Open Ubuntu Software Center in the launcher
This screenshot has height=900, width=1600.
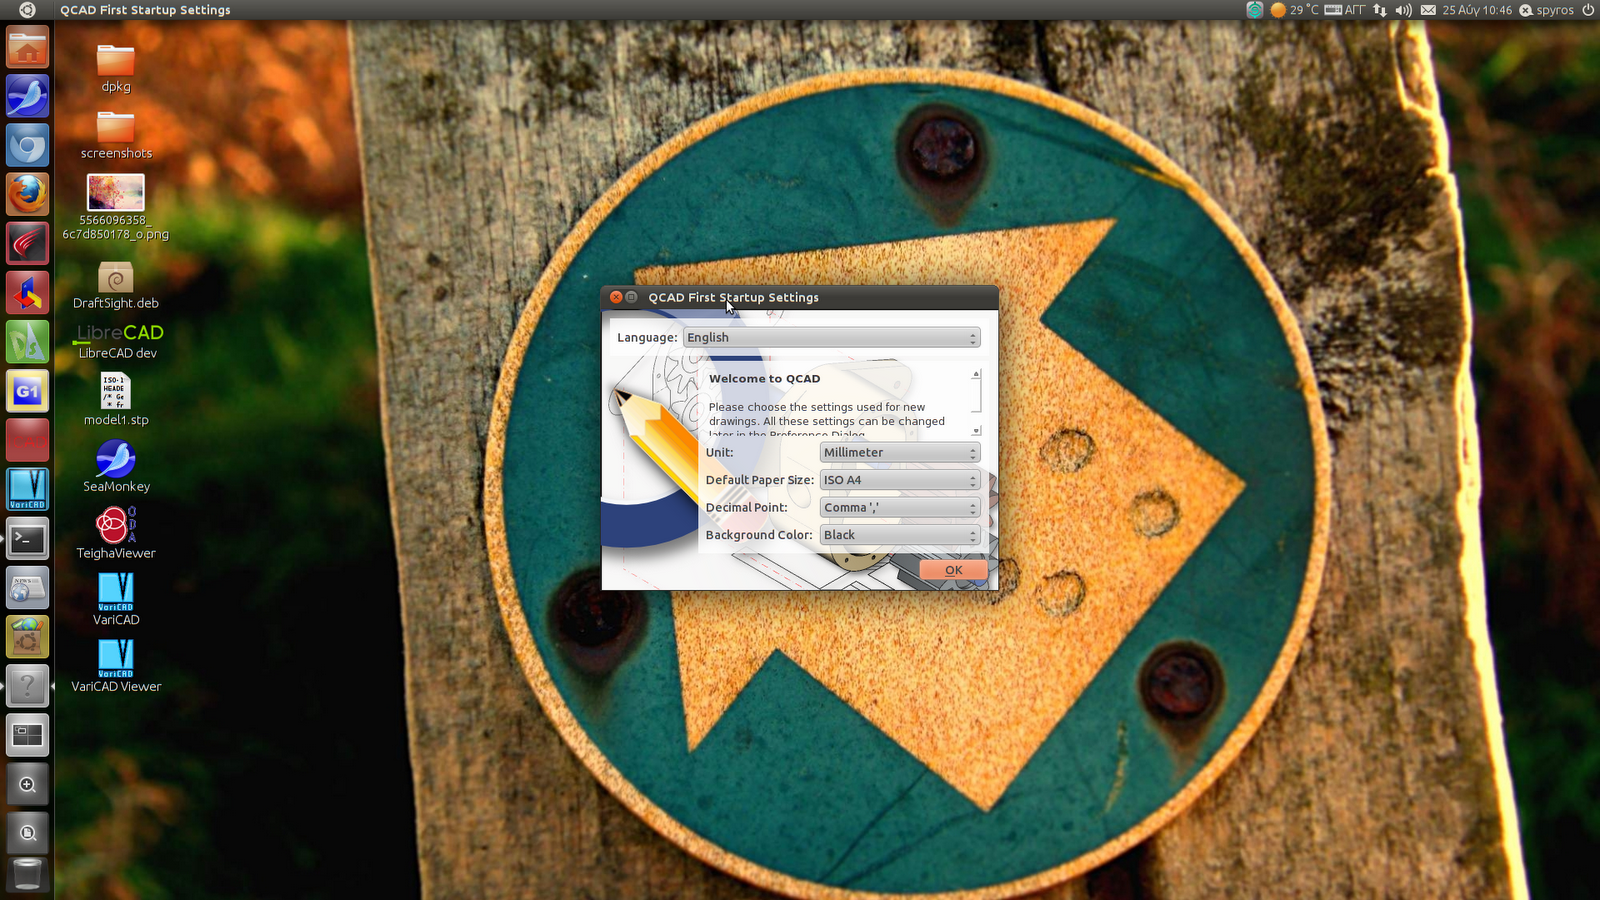coord(27,637)
